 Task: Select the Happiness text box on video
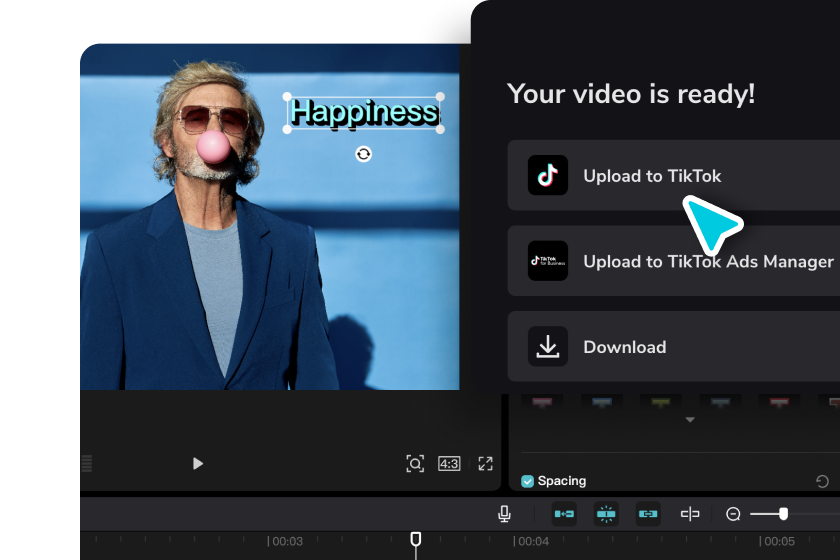(x=364, y=113)
